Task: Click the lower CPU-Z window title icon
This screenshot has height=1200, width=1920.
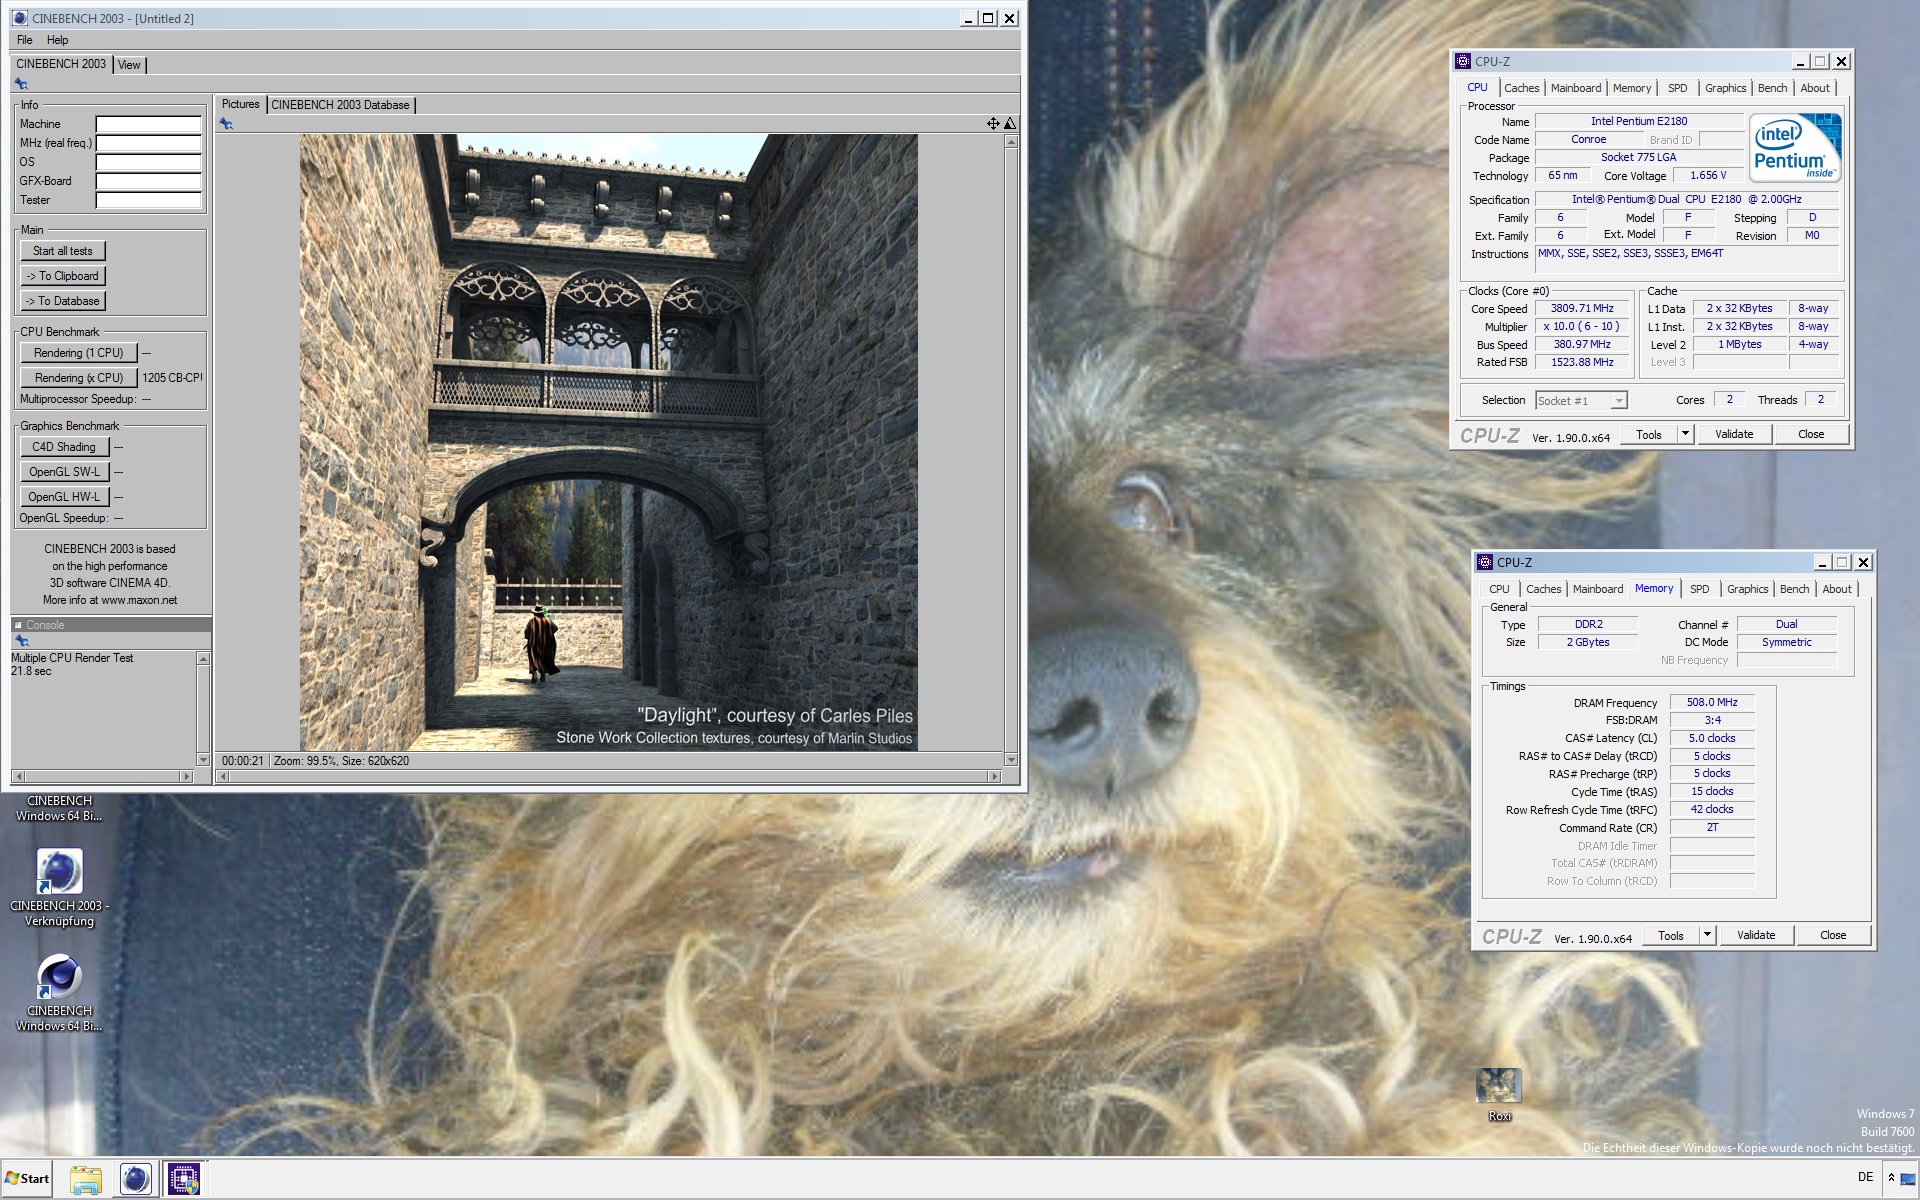Action: pyautogui.click(x=1485, y=562)
